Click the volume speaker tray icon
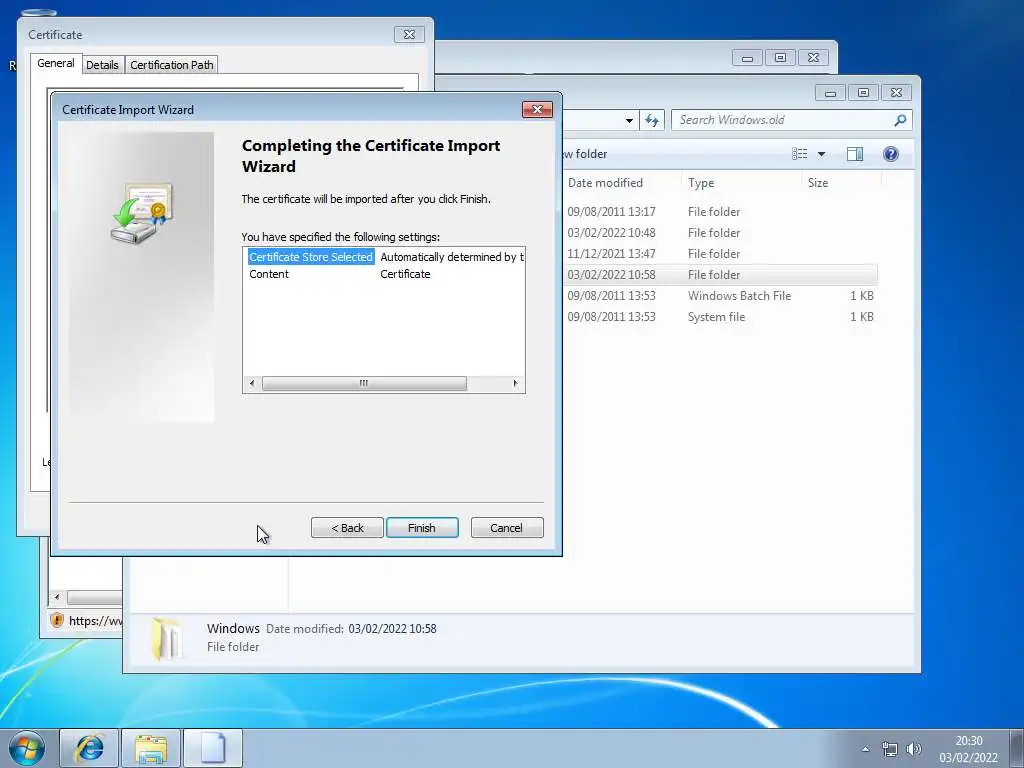The height and width of the screenshot is (768, 1024). [914, 749]
